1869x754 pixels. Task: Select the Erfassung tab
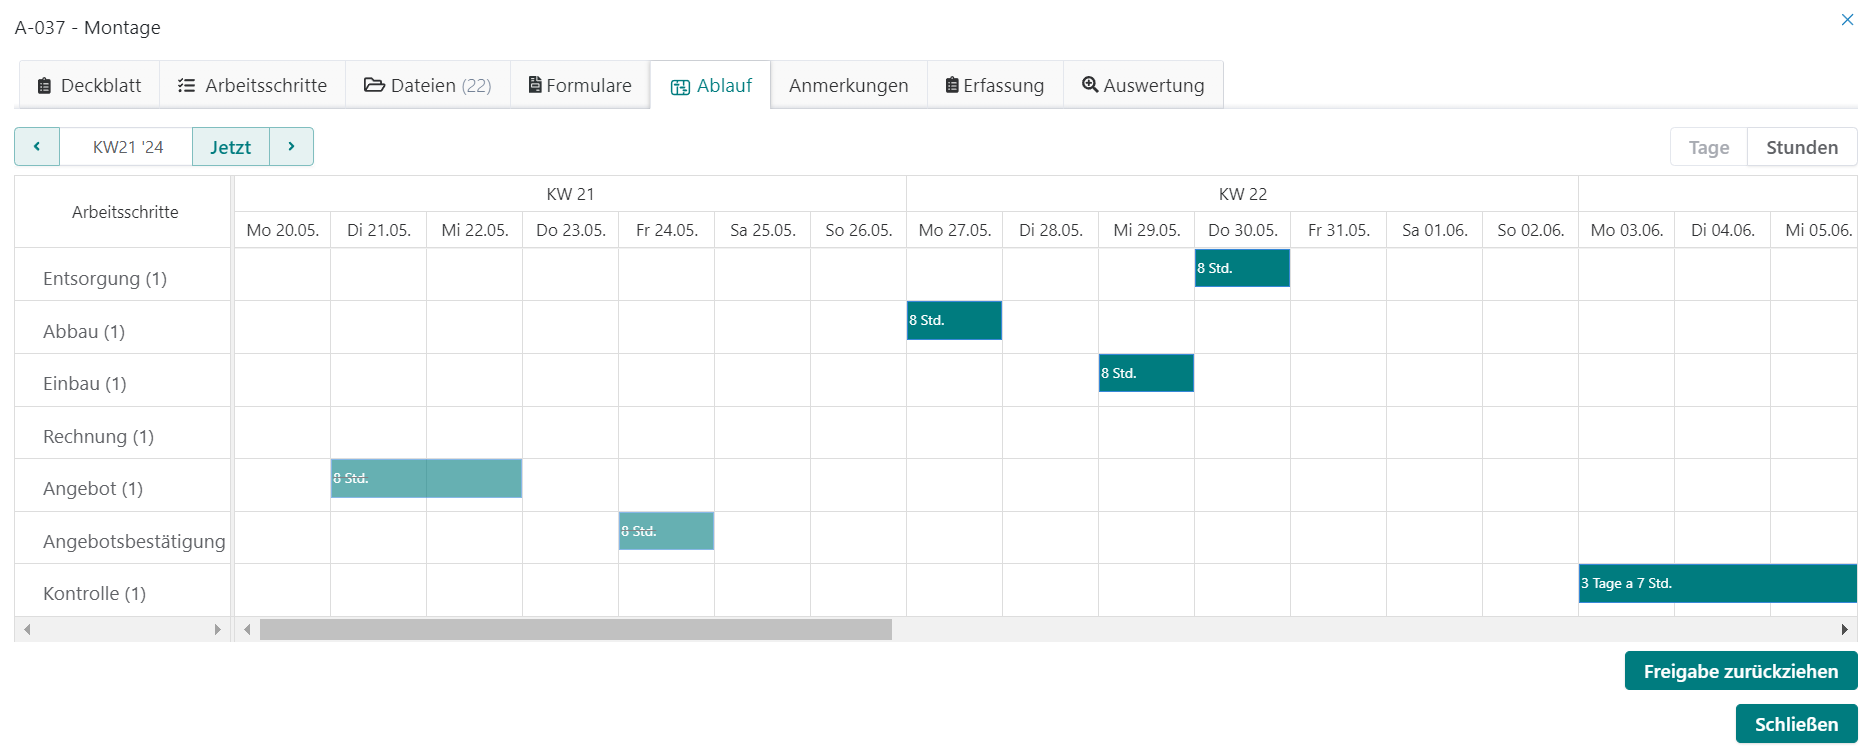click(x=995, y=86)
